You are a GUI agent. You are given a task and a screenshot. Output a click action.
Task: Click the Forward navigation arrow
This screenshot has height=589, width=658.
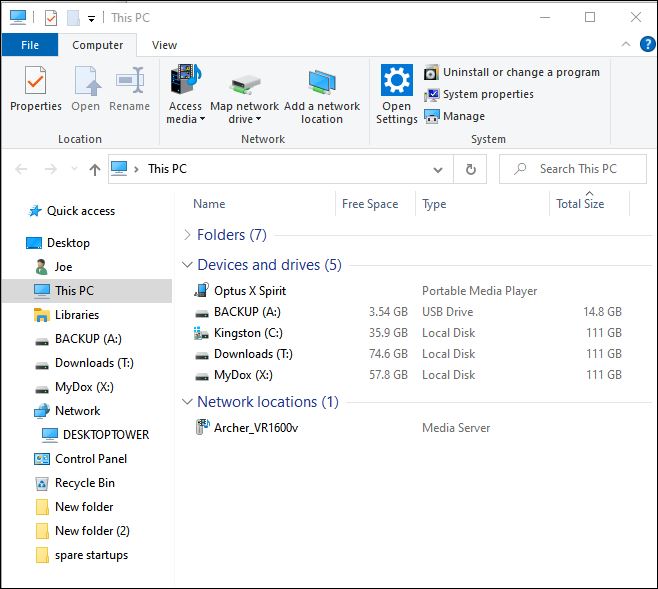point(51,169)
